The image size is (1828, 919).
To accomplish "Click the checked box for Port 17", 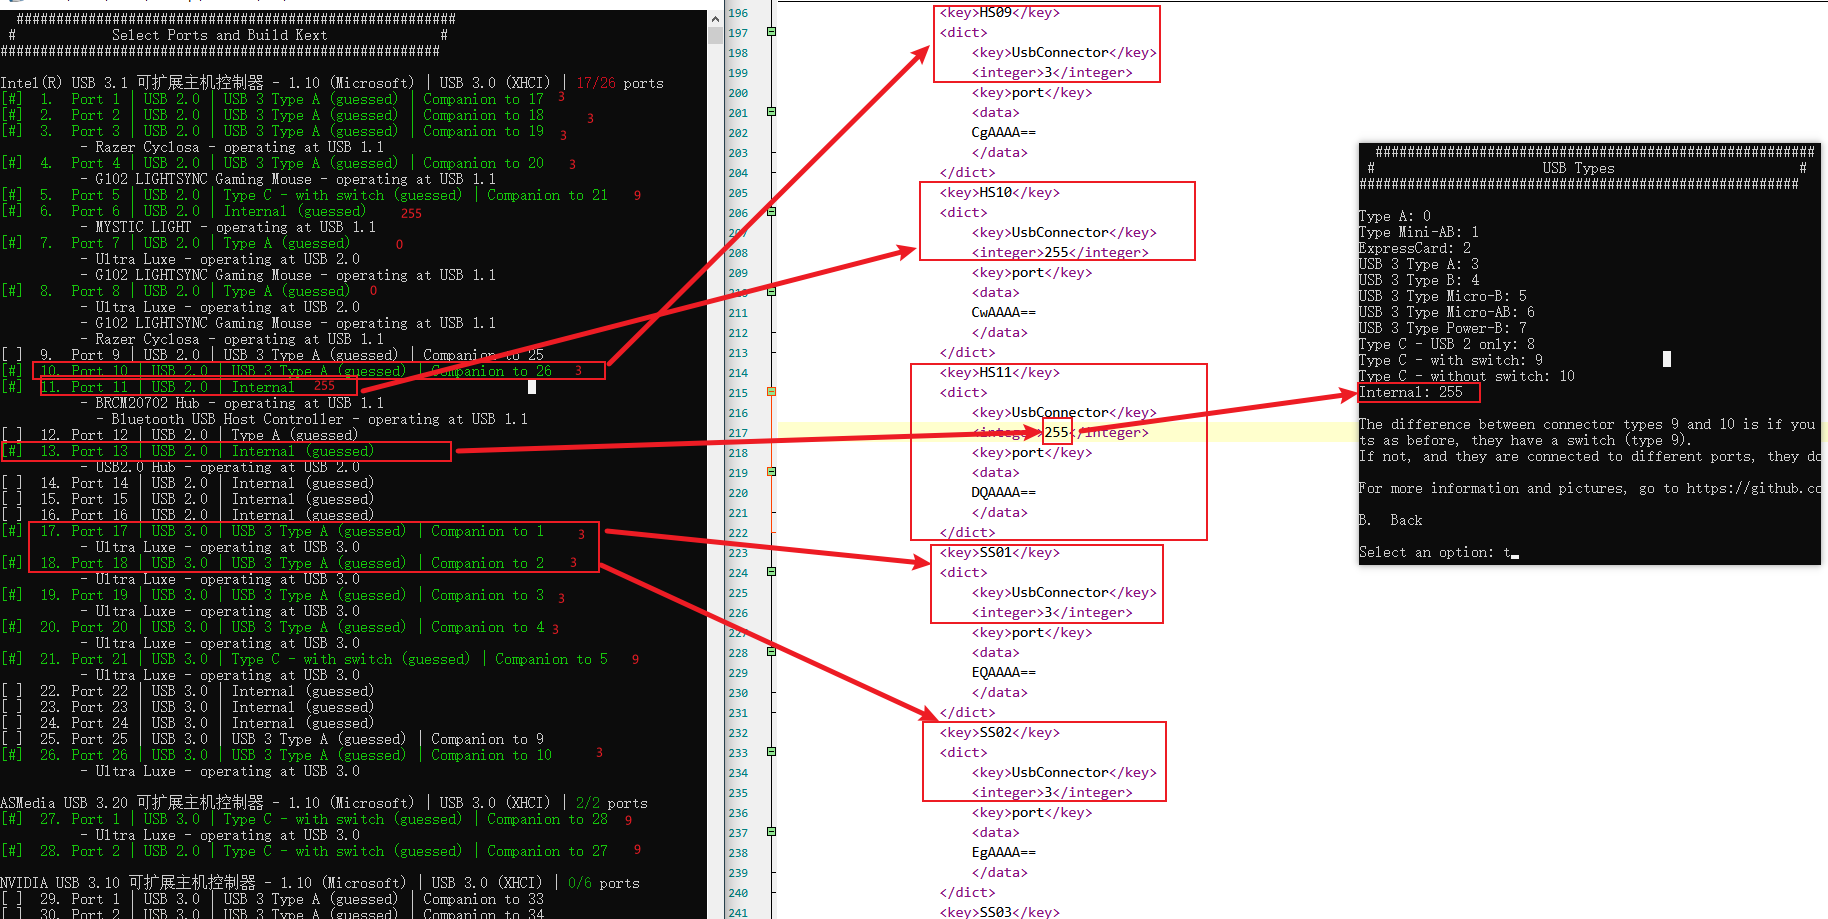I will (x=12, y=531).
